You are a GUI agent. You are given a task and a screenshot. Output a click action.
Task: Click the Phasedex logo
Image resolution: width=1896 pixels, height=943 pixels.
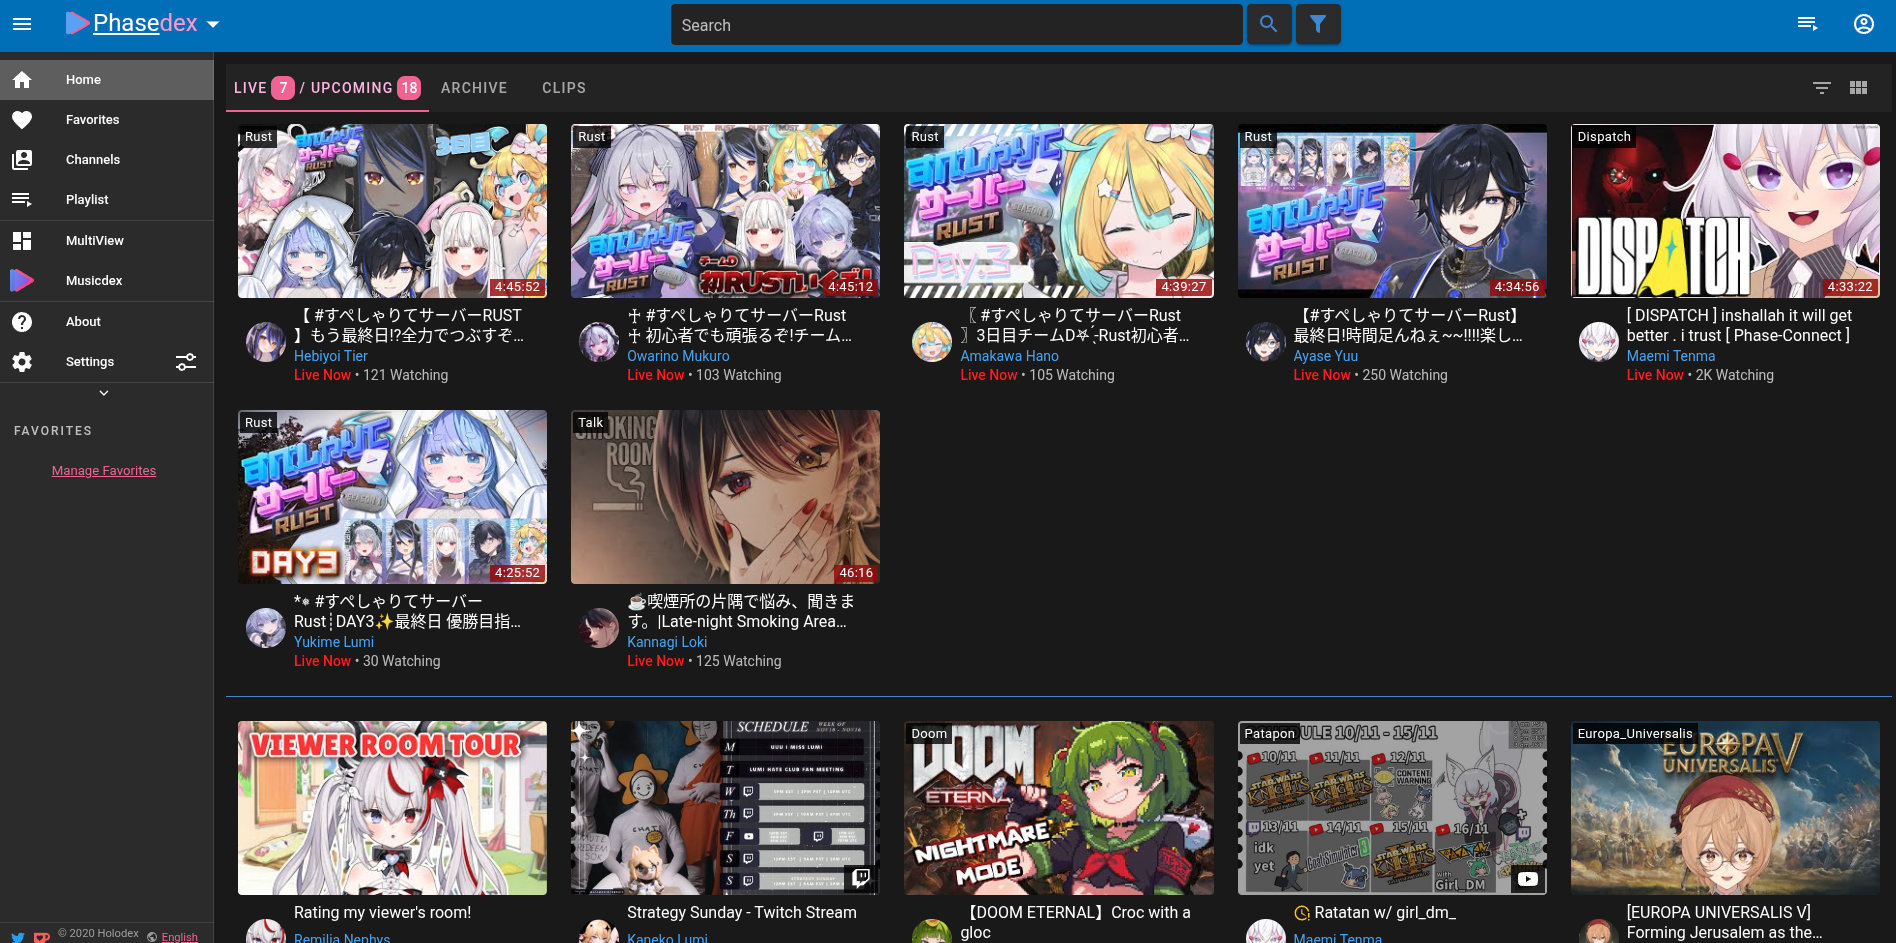[131, 23]
